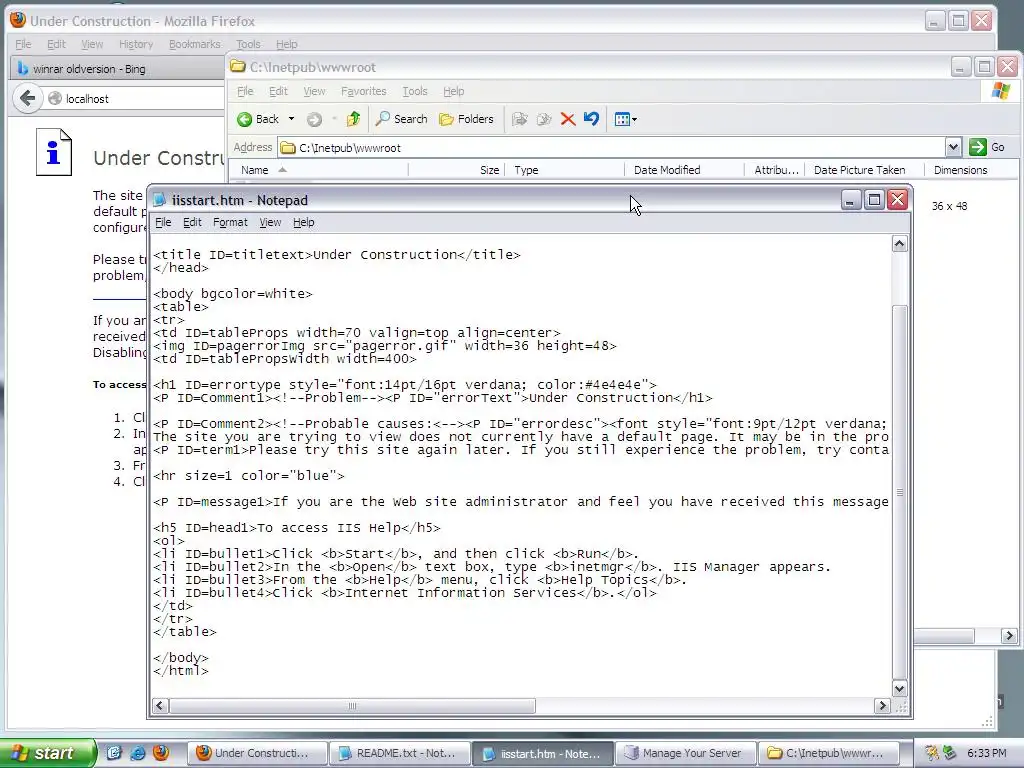Screen dimensions: 1024x768
Task: Click the Explorer Back button
Action: [x=258, y=119]
